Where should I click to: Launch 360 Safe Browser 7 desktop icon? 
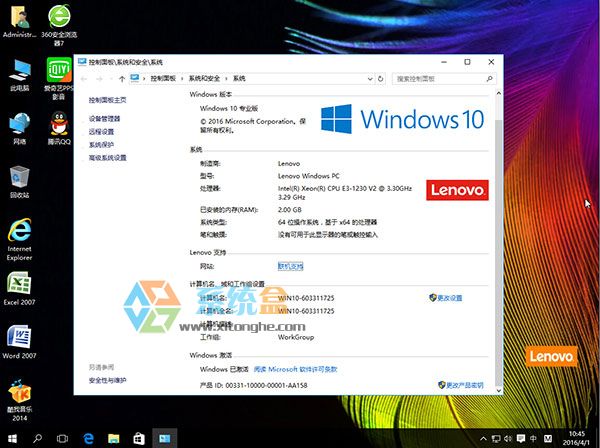pos(59,24)
